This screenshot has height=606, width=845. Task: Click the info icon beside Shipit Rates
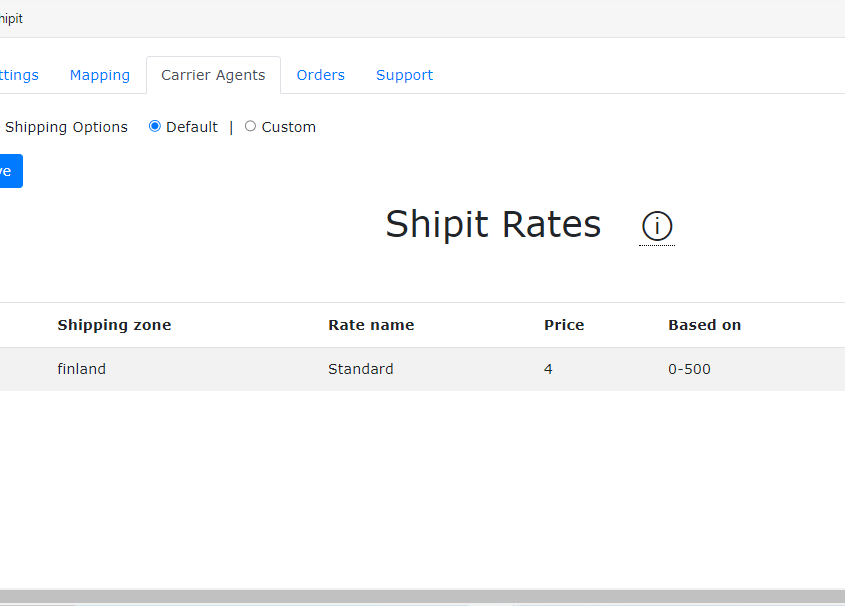point(657,226)
